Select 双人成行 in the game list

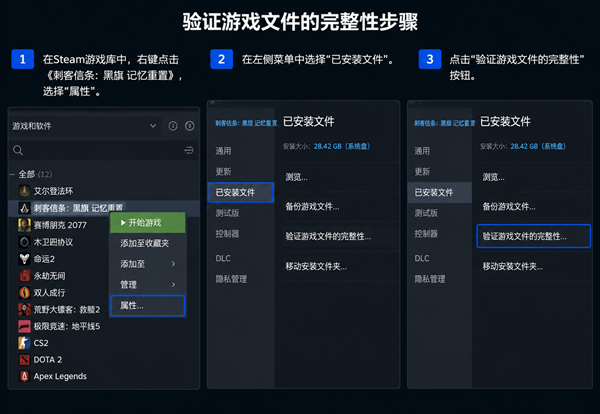(49, 292)
